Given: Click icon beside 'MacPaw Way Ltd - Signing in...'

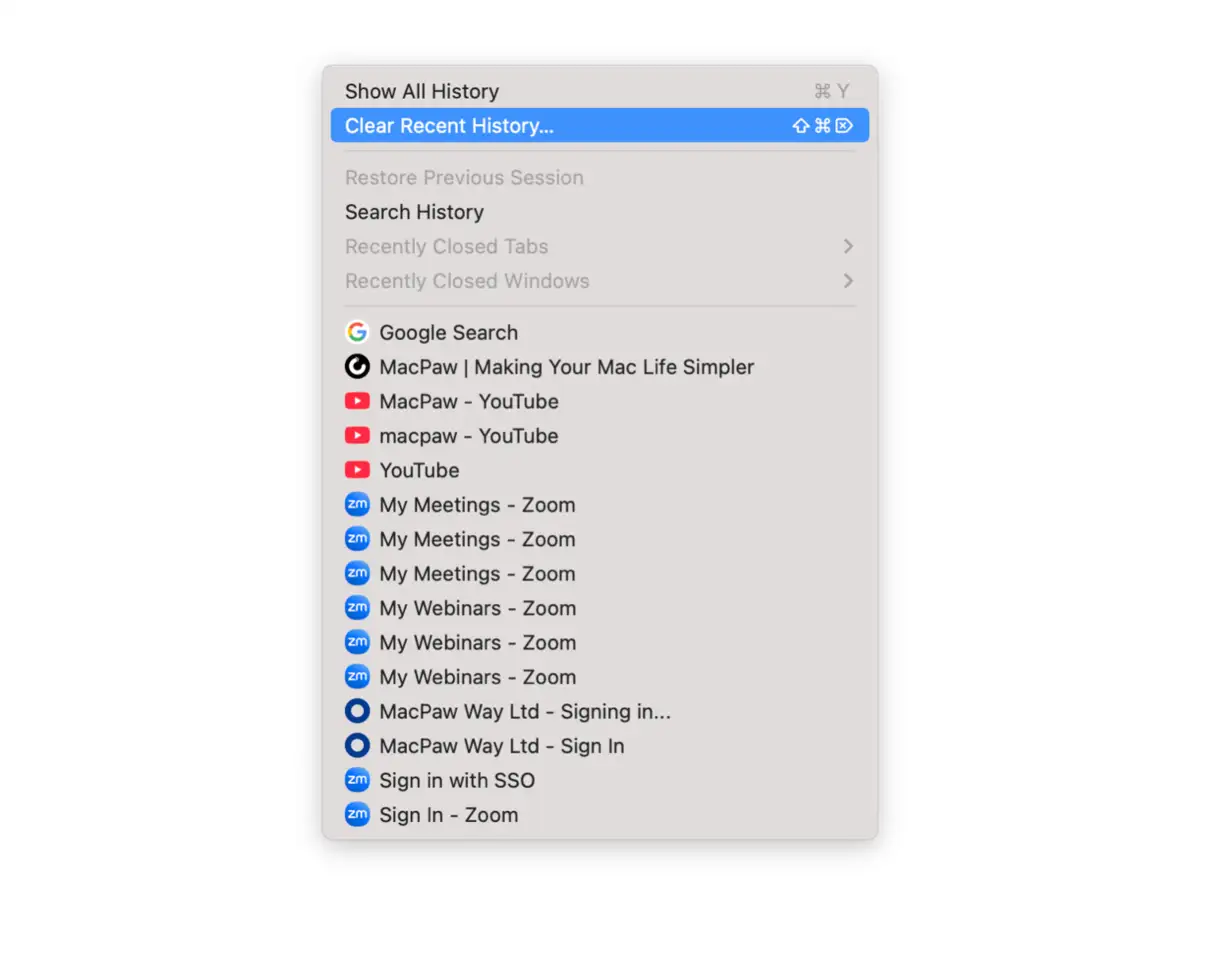Looking at the screenshot, I should (357, 711).
